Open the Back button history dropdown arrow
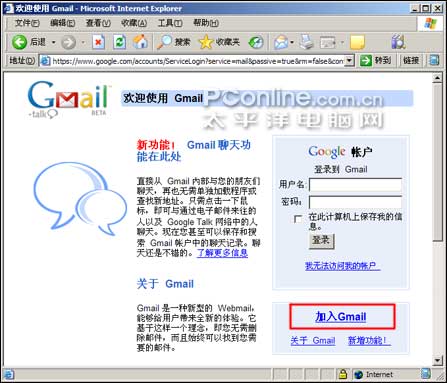Image resolution: width=447 pixels, height=383 pixels. point(53,42)
